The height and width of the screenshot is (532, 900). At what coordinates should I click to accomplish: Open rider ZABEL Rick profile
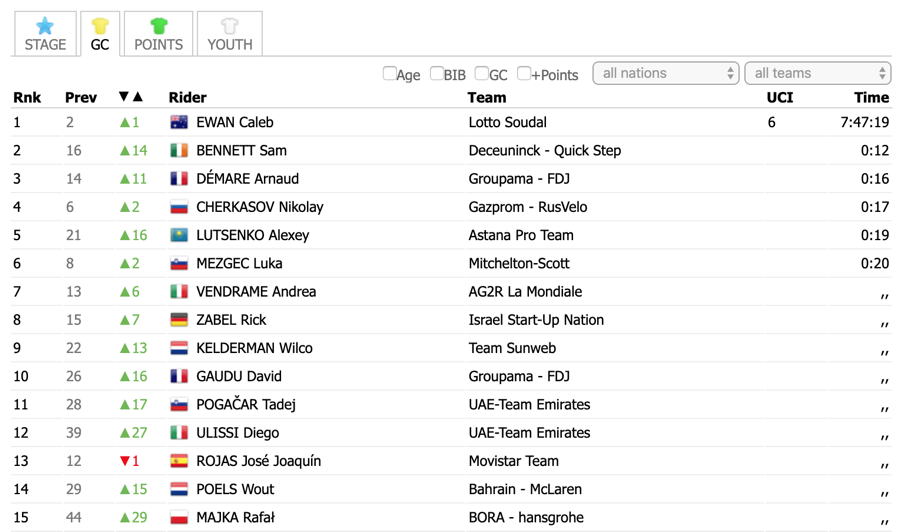(231, 320)
